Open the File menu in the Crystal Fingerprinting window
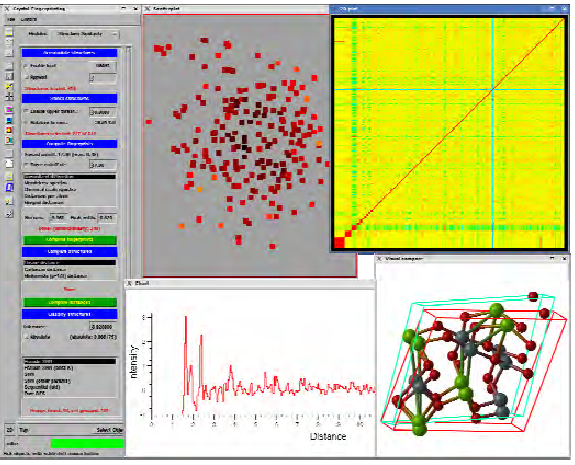575x465 pixels. pyautogui.click(x=11, y=19)
